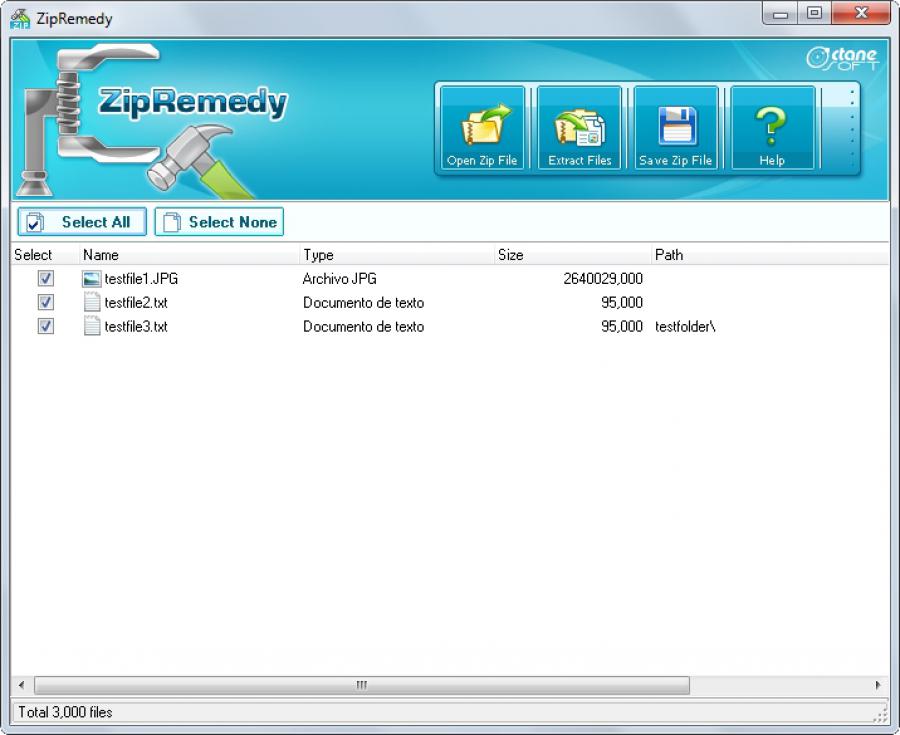
Task: Click the Total 3,000 files status text
Action: tap(65, 712)
